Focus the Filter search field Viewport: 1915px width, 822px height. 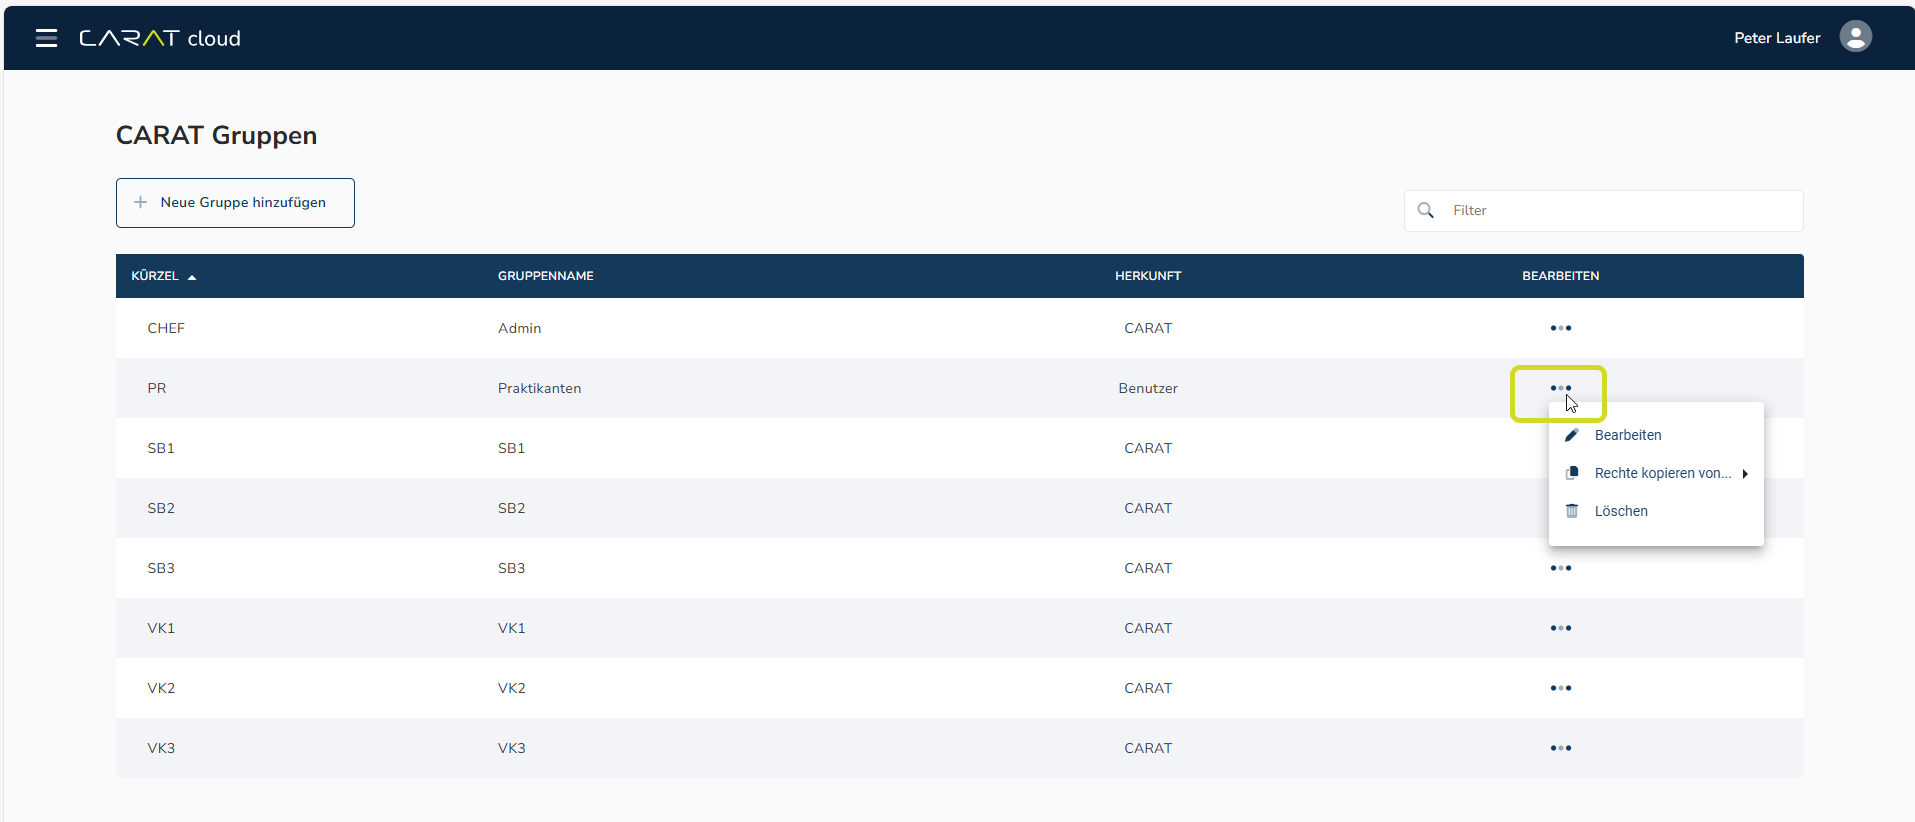coord(1603,211)
